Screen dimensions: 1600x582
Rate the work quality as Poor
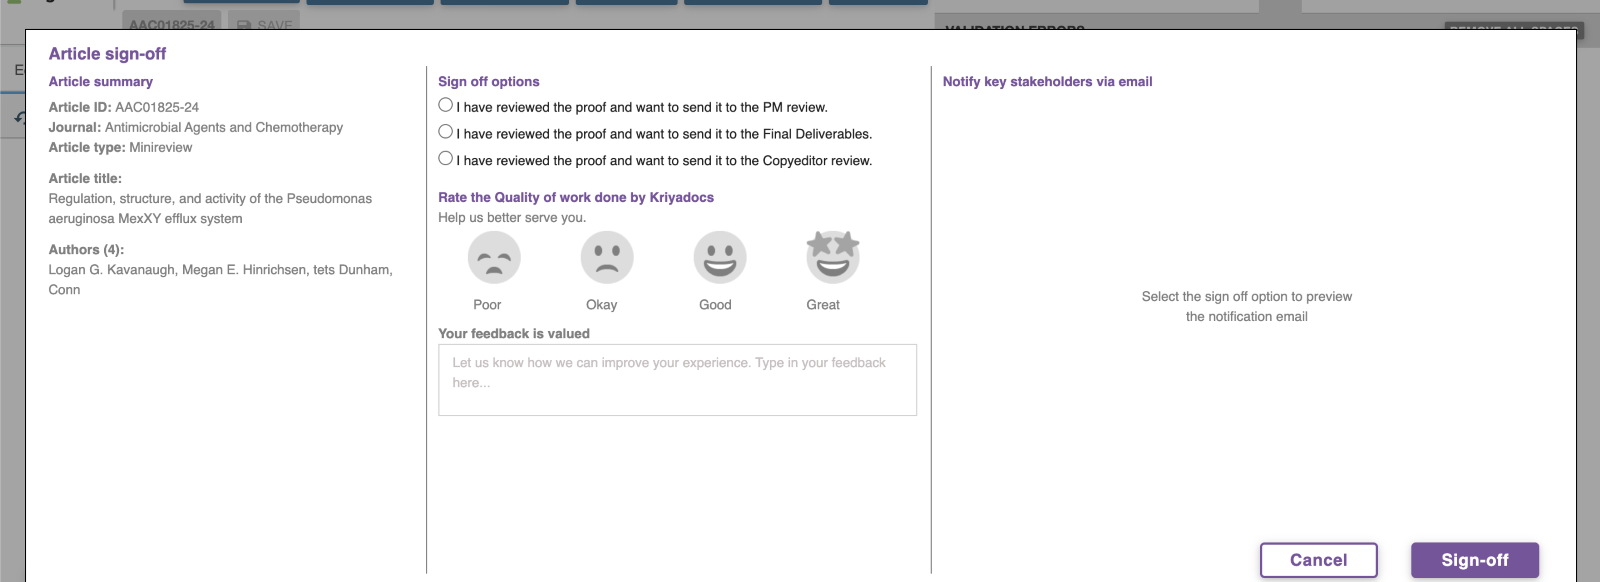point(494,258)
